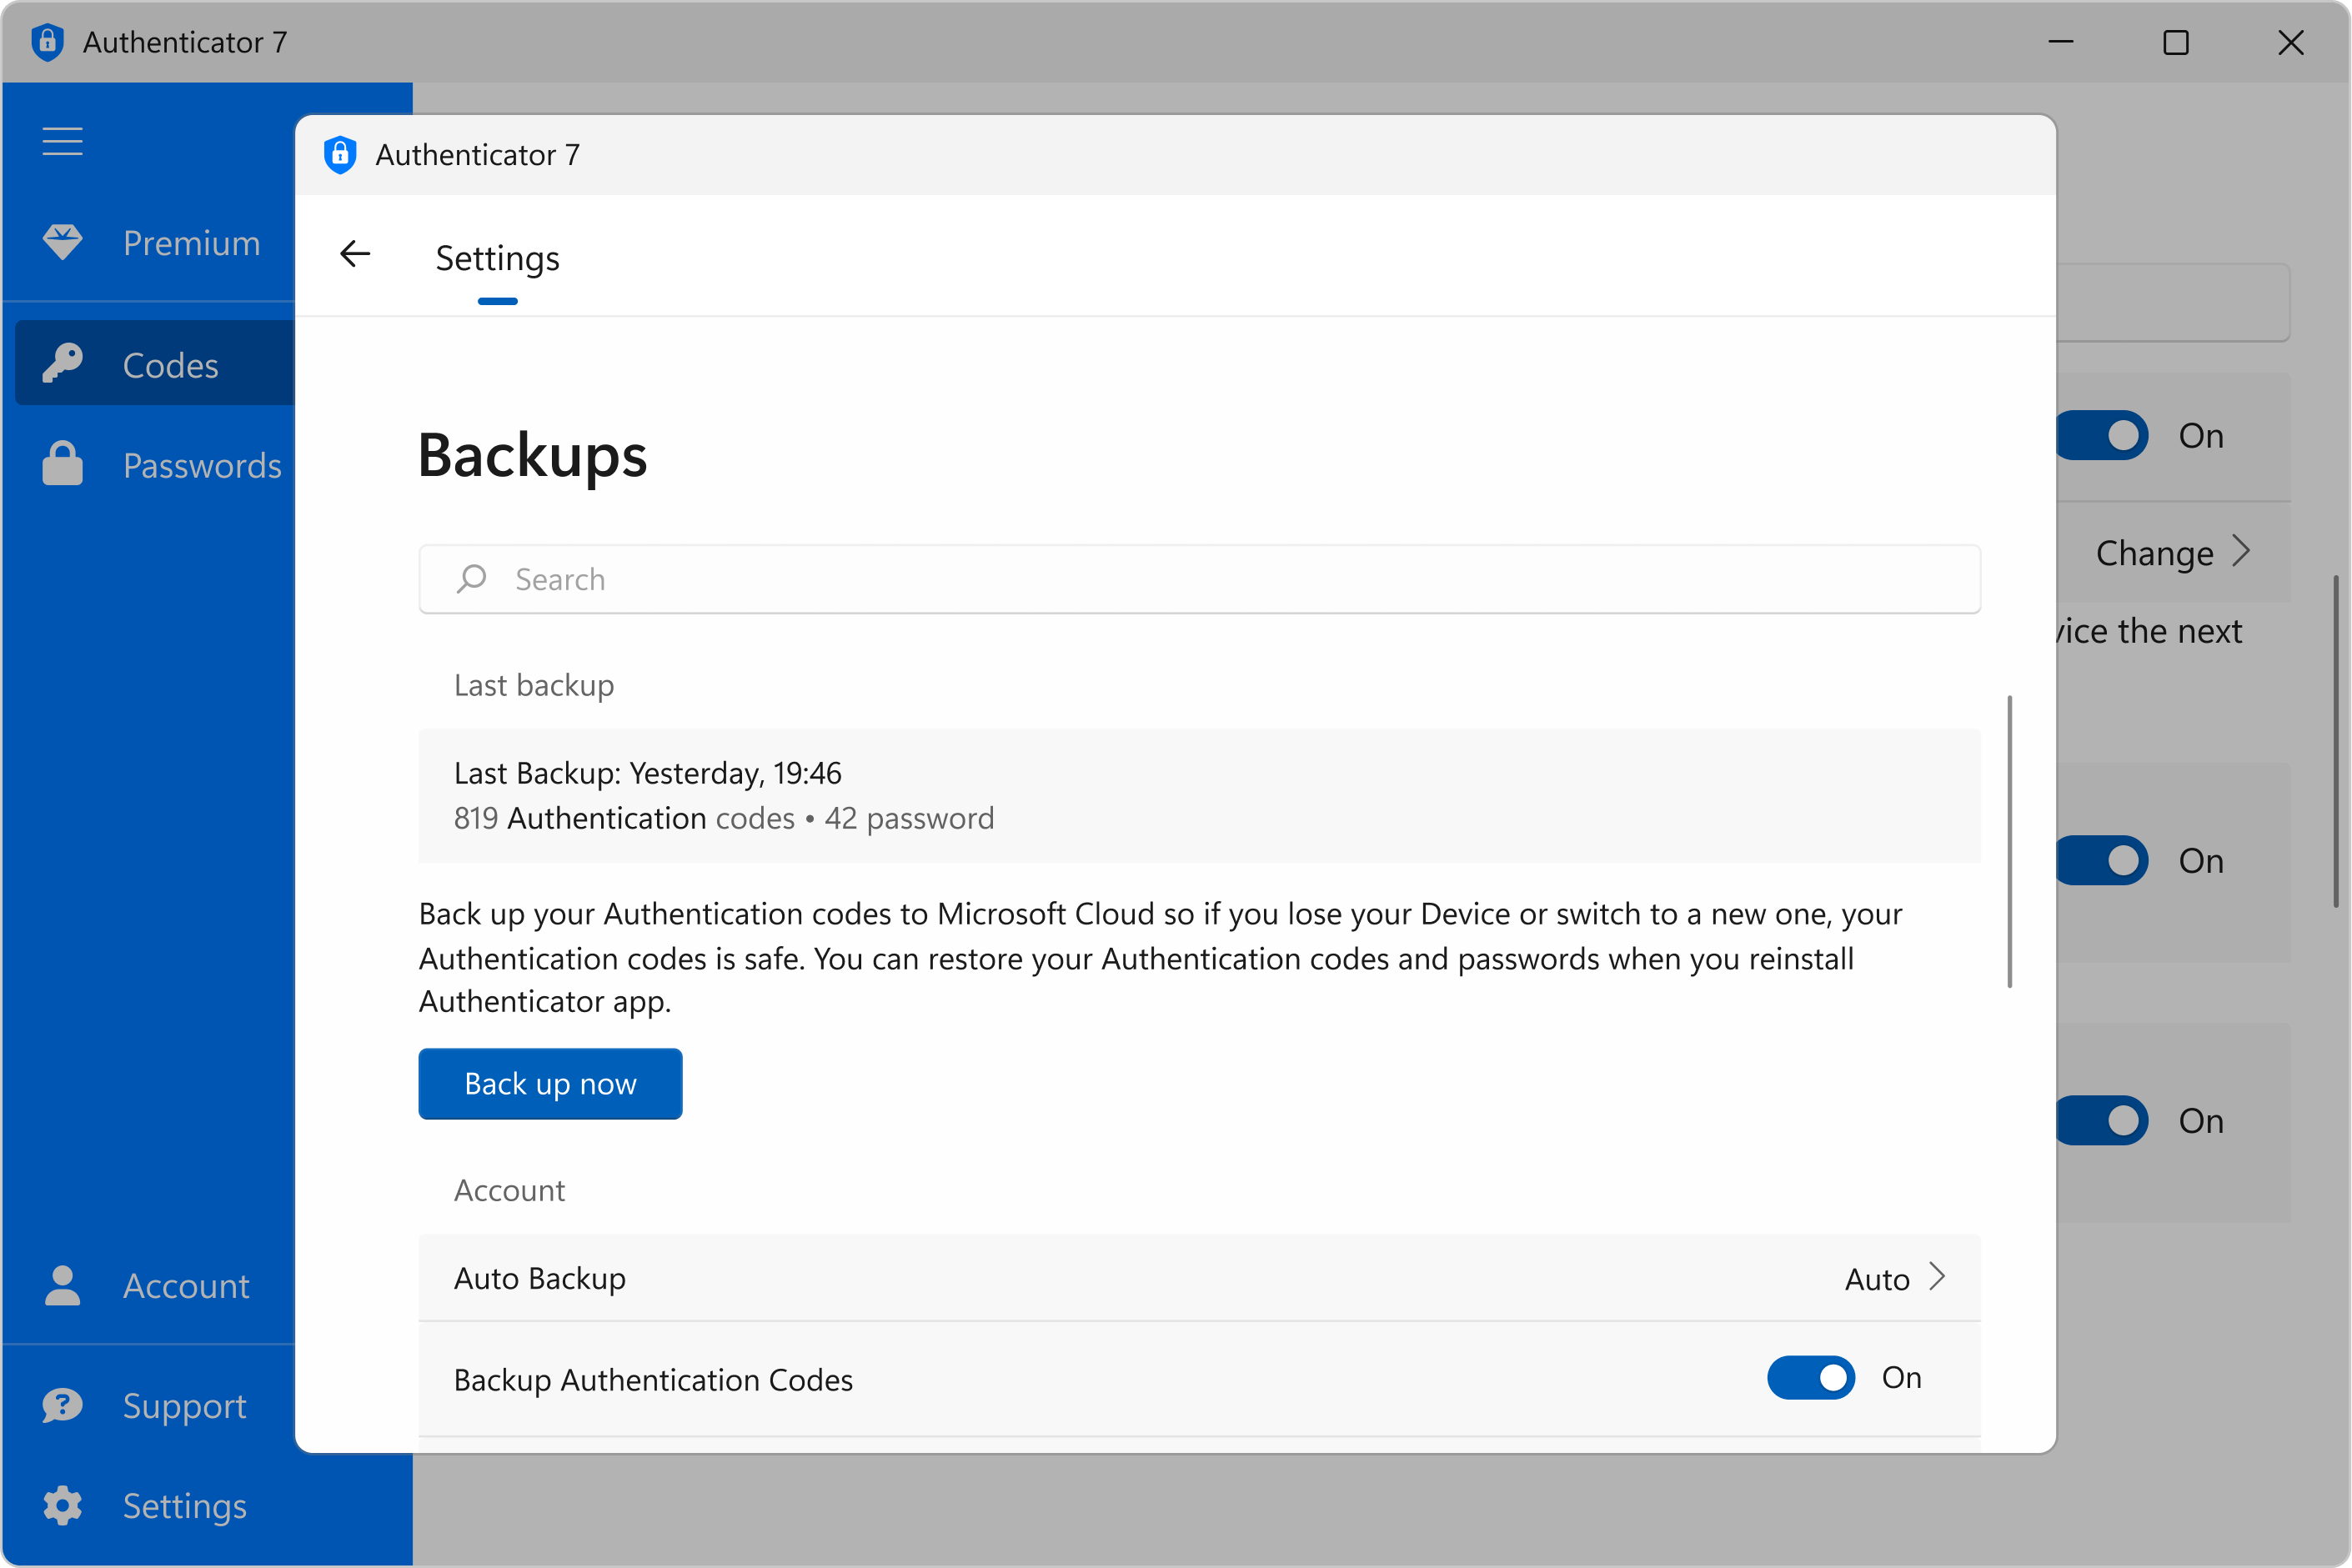Maximize the Authenticator 7 window

point(2176,42)
